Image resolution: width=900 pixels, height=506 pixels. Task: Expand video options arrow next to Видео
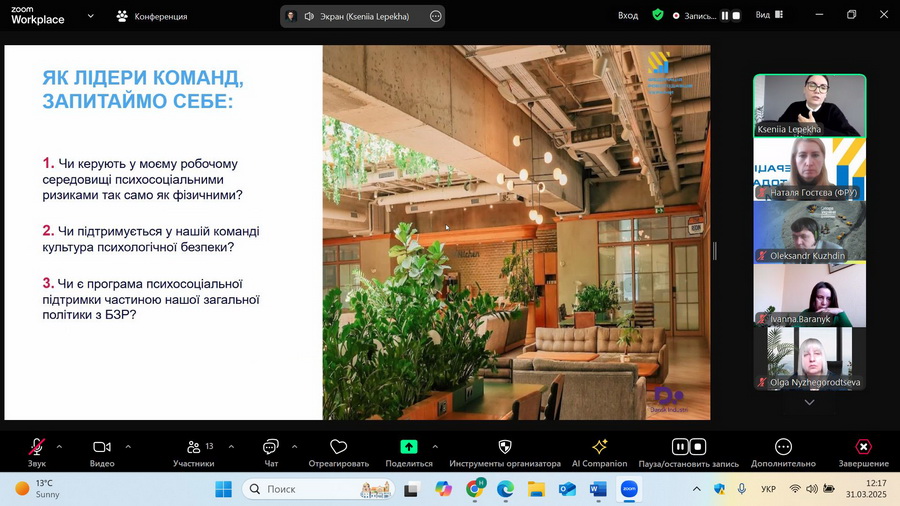point(128,446)
